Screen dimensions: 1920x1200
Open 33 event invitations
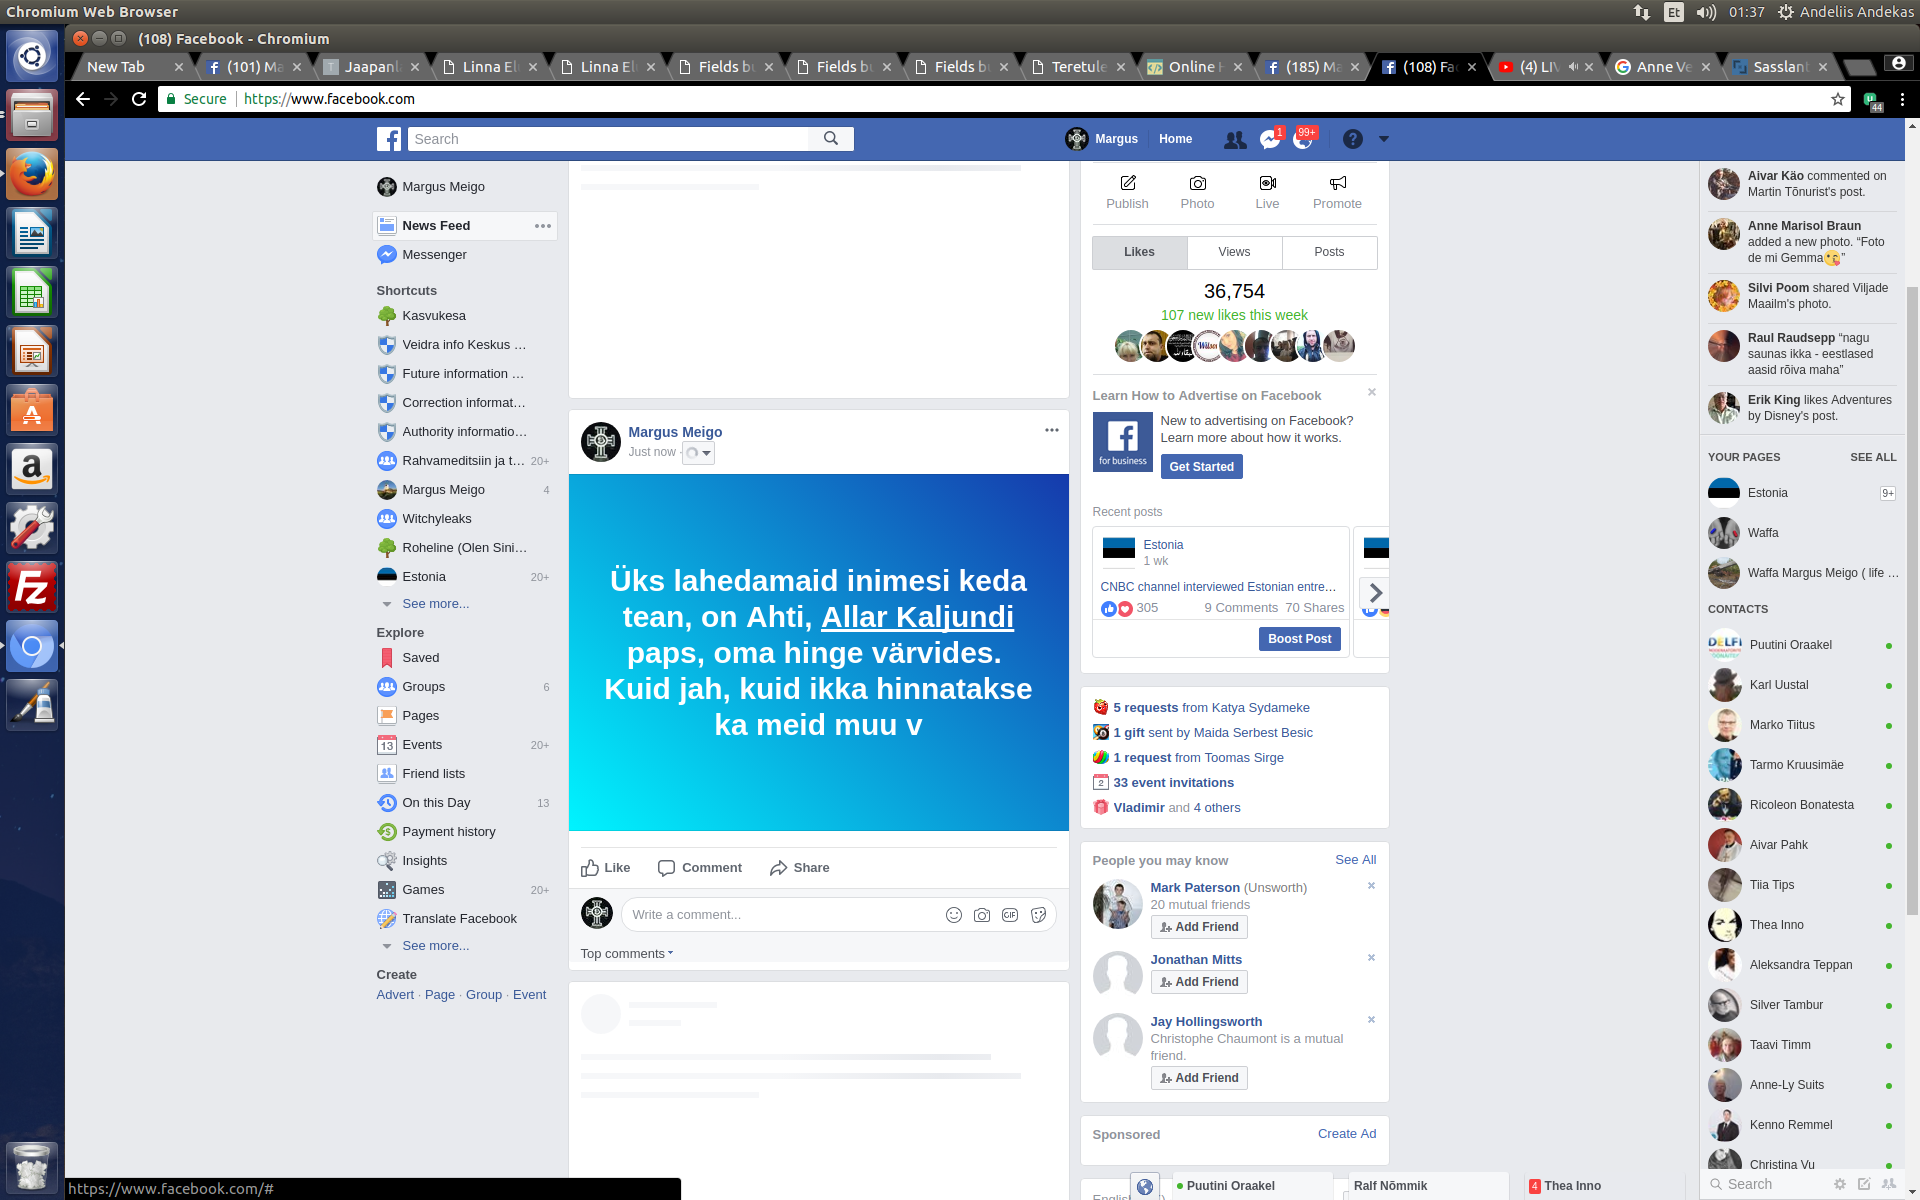(1173, 783)
